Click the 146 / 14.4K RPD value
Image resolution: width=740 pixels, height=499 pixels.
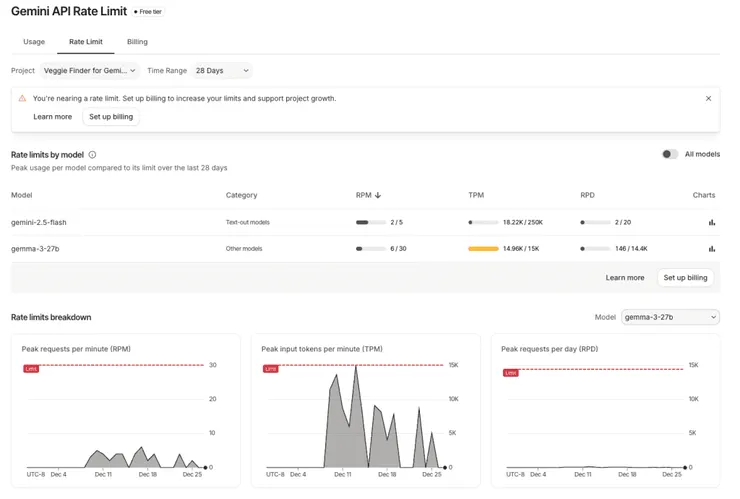click(631, 249)
